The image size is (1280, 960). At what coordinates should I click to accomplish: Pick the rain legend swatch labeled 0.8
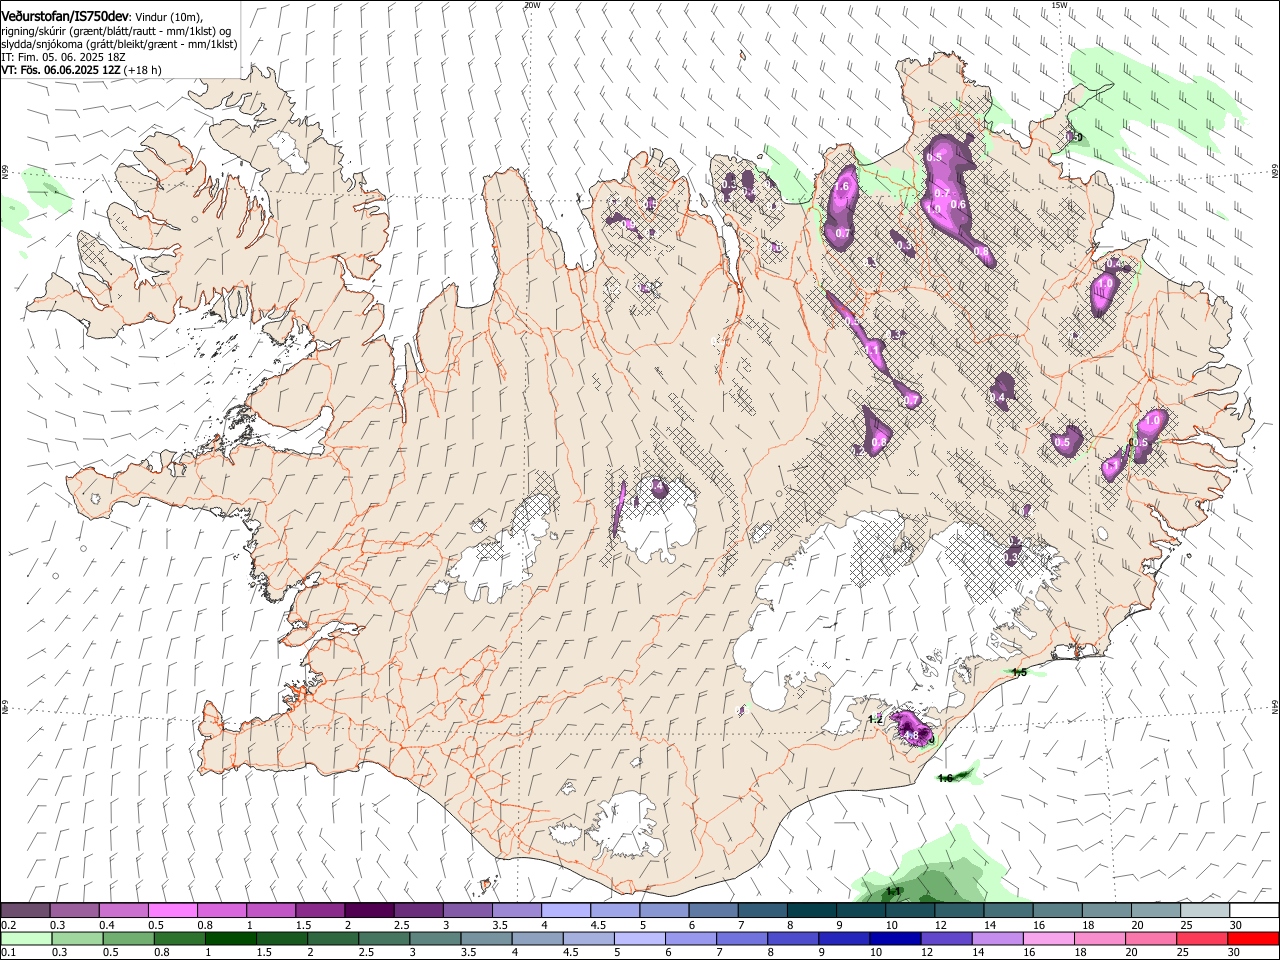[x=178, y=939]
